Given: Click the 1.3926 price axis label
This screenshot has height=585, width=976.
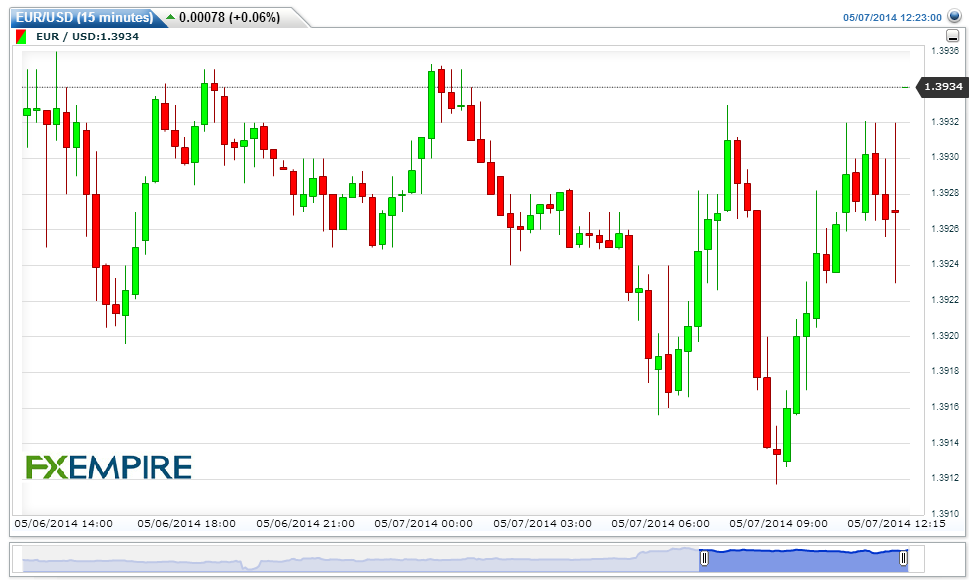Looking at the screenshot, I should click(x=945, y=228).
